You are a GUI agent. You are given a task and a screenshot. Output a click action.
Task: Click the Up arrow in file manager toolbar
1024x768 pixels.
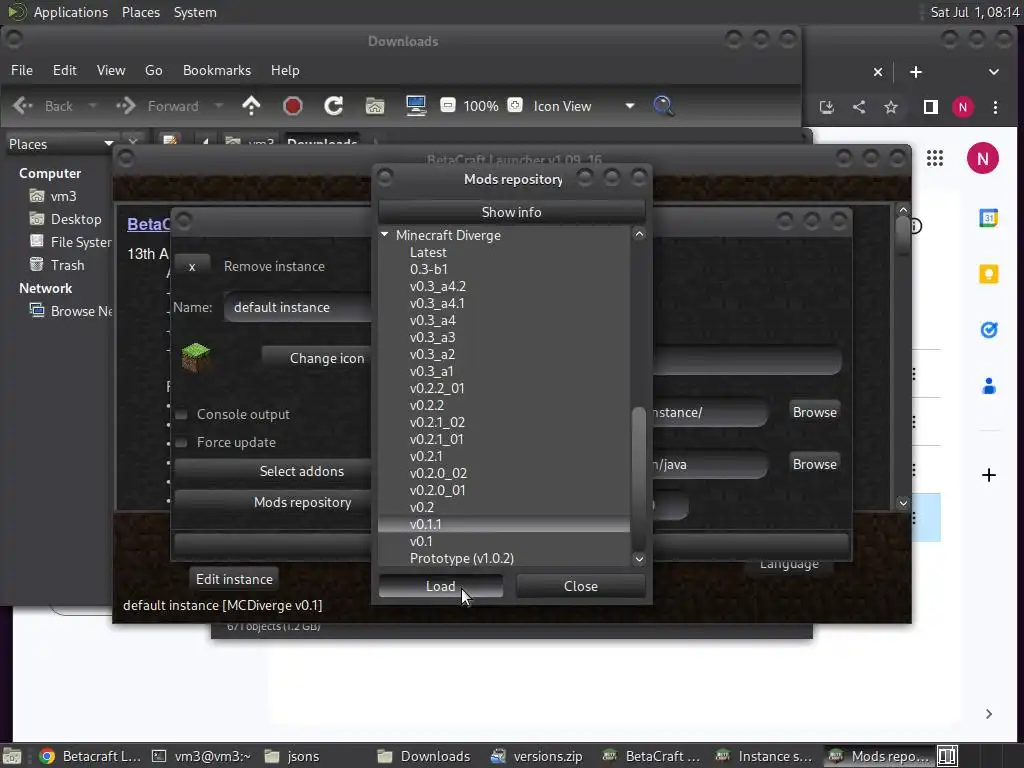251,106
